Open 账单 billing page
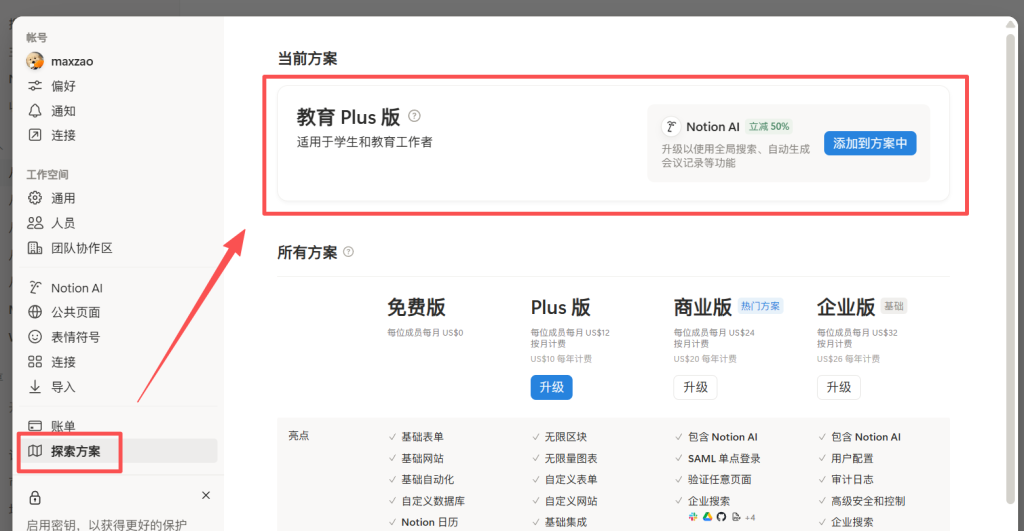The height and width of the screenshot is (531, 1024). [x=63, y=426]
